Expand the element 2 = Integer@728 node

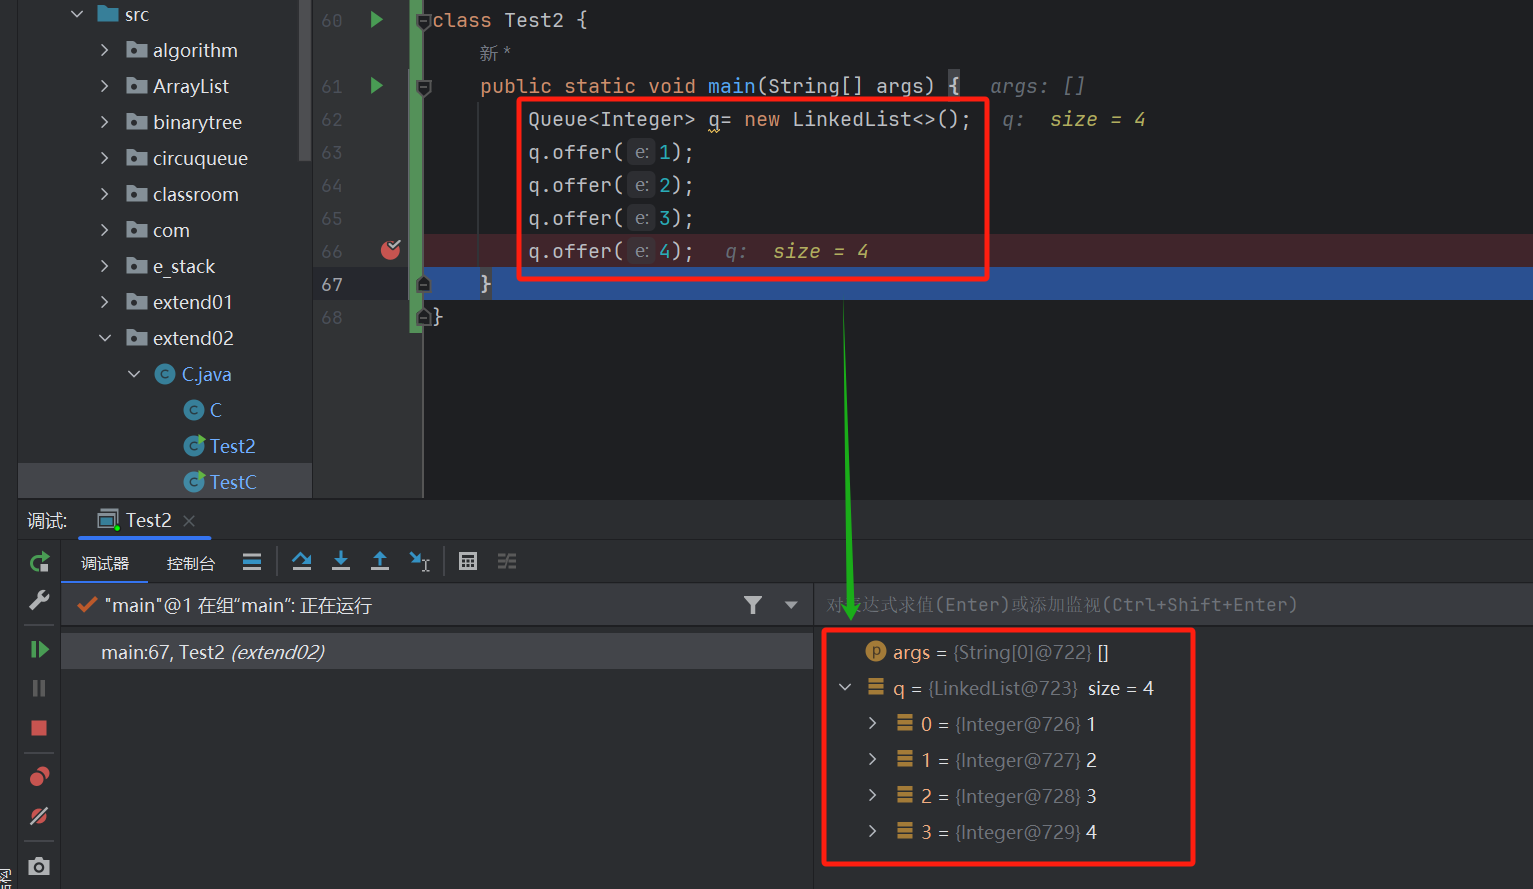[x=872, y=796]
